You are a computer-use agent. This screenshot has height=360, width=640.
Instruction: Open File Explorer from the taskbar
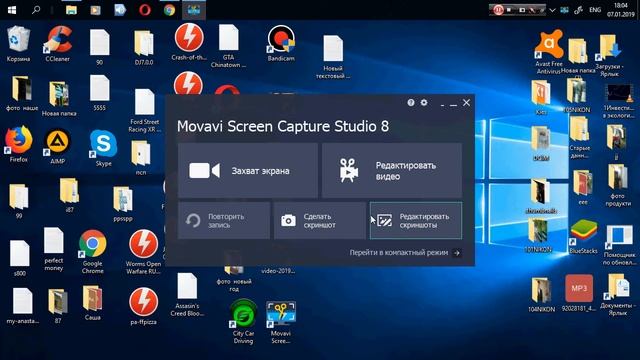[x=71, y=10]
